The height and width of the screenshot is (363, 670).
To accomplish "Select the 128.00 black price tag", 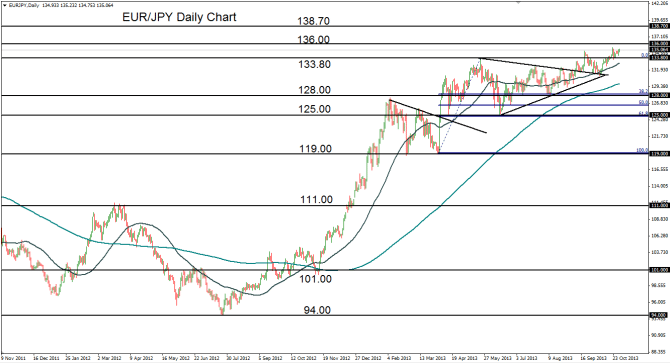I will [659, 96].
